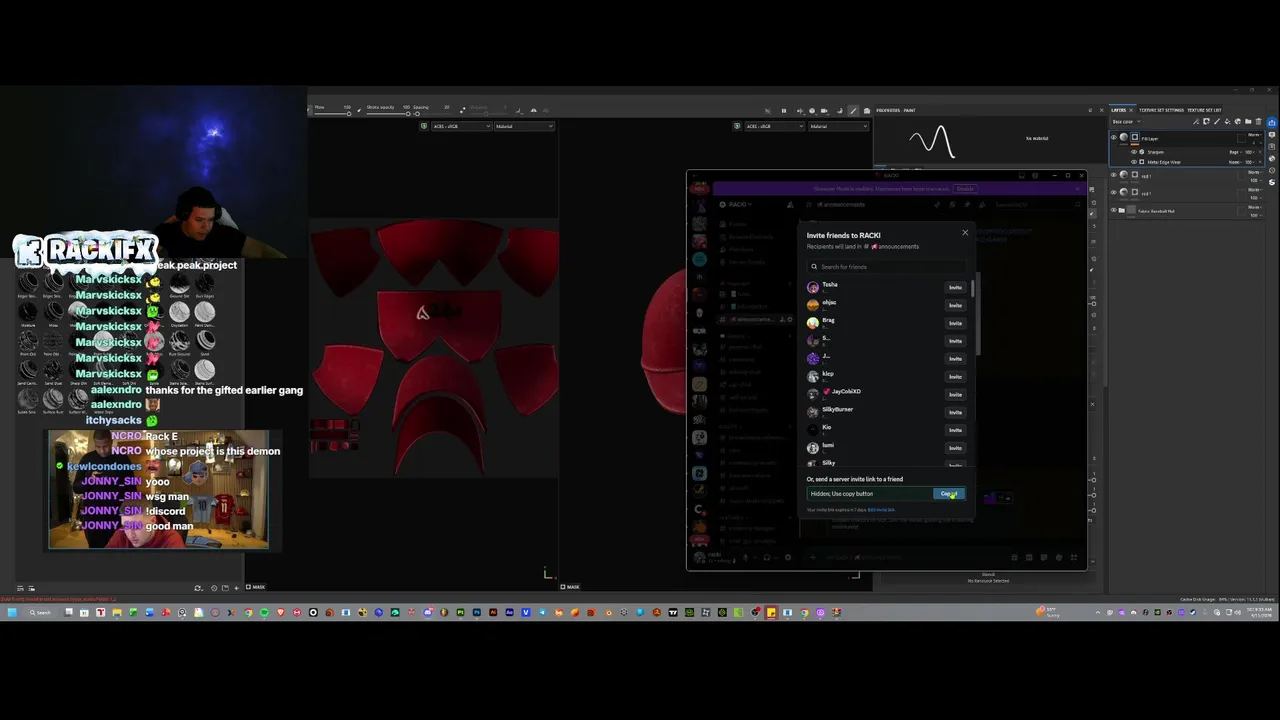This screenshot has height=720, width=1280.
Task: Click the add effect wand icon in Layers
Action: click(1196, 121)
